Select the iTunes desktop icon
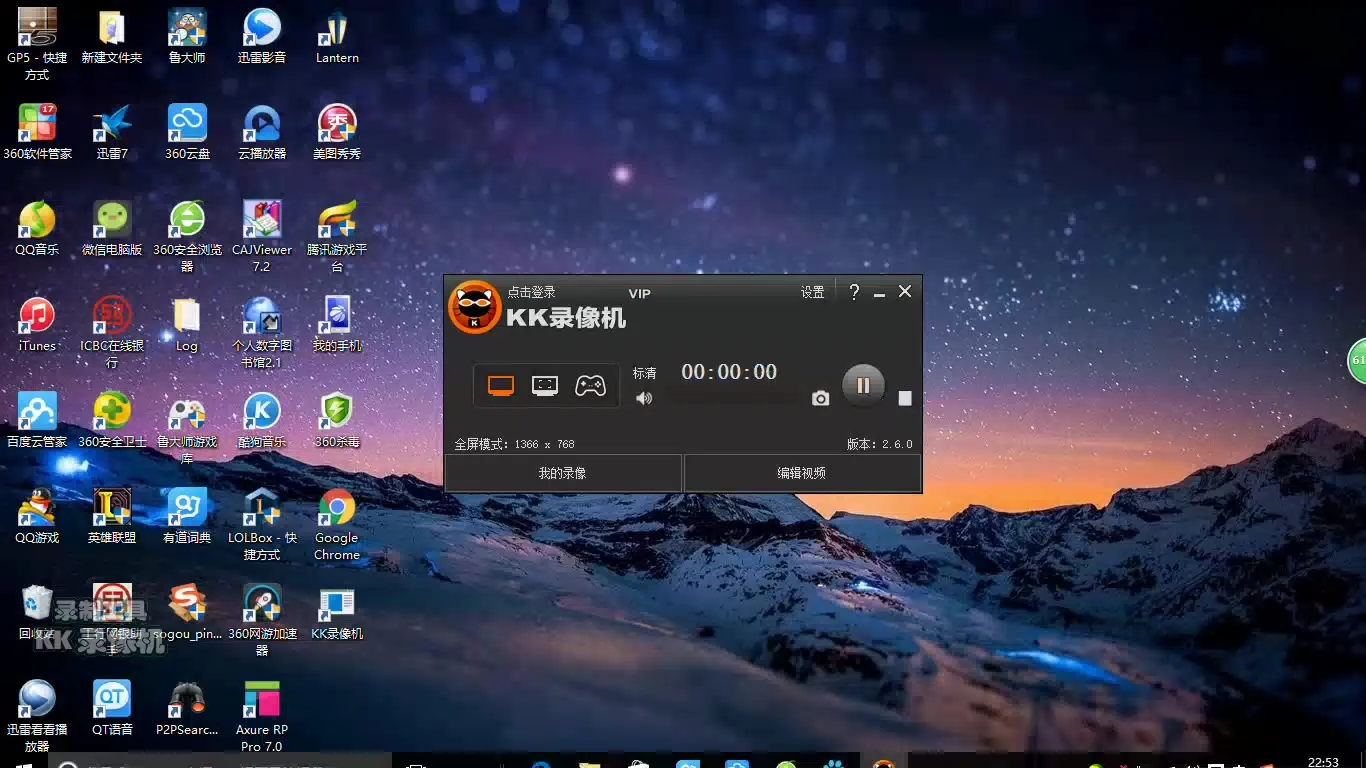This screenshot has height=768, width=1366. pos(37,324)
